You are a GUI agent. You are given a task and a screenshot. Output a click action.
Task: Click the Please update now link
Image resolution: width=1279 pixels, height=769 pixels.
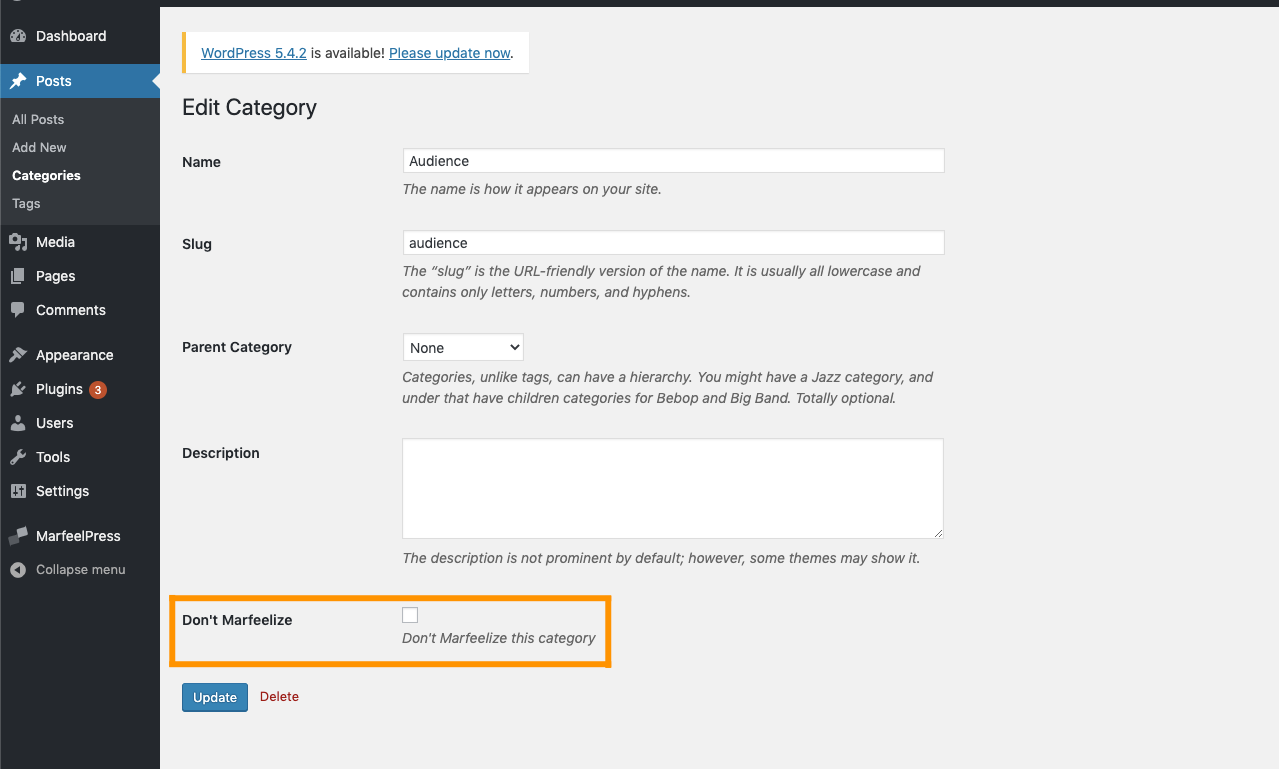(450, 53)
